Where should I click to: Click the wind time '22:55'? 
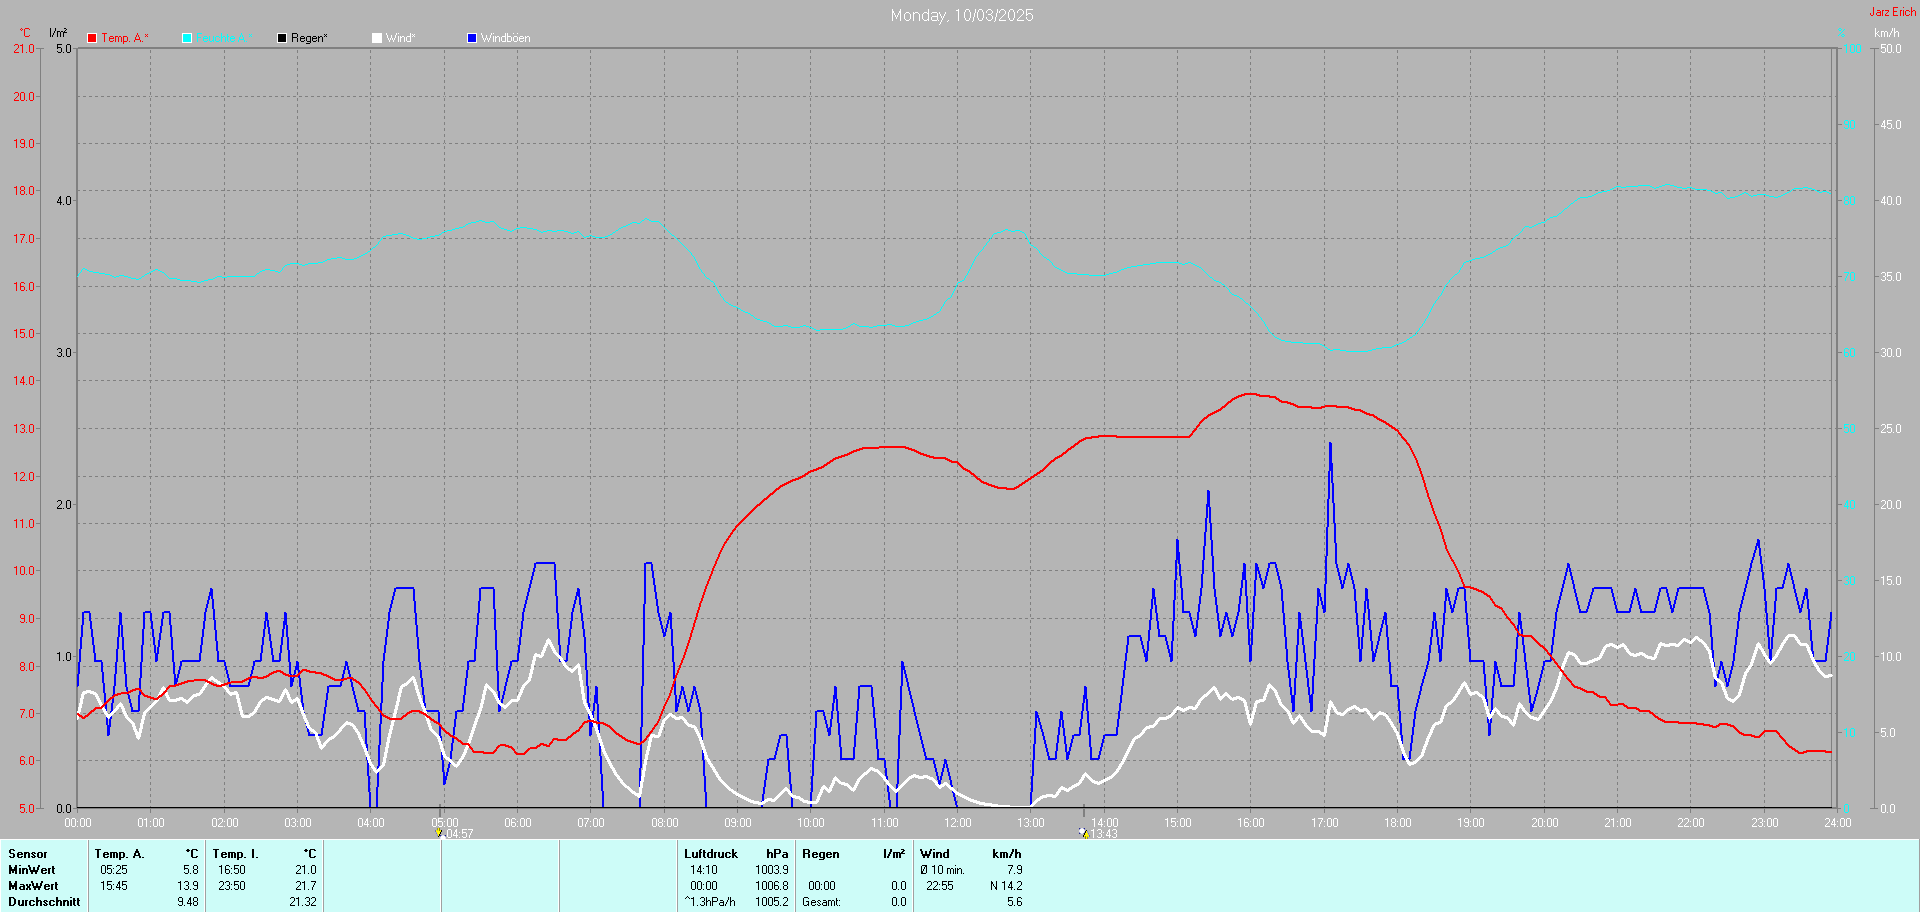pos(940,886)
